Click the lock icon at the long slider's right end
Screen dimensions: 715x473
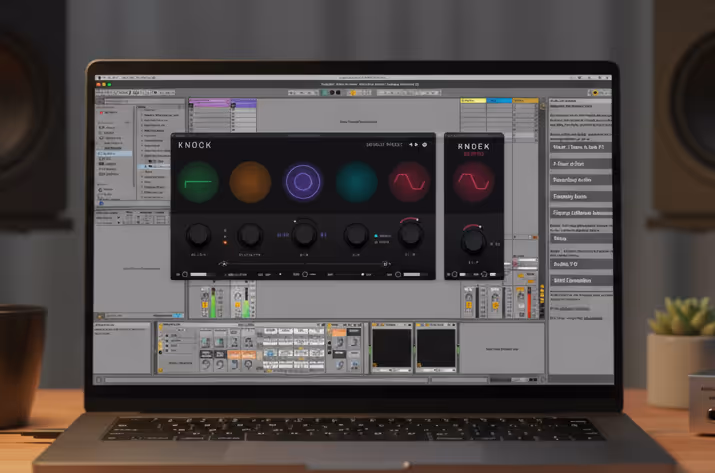pos(385,264)
